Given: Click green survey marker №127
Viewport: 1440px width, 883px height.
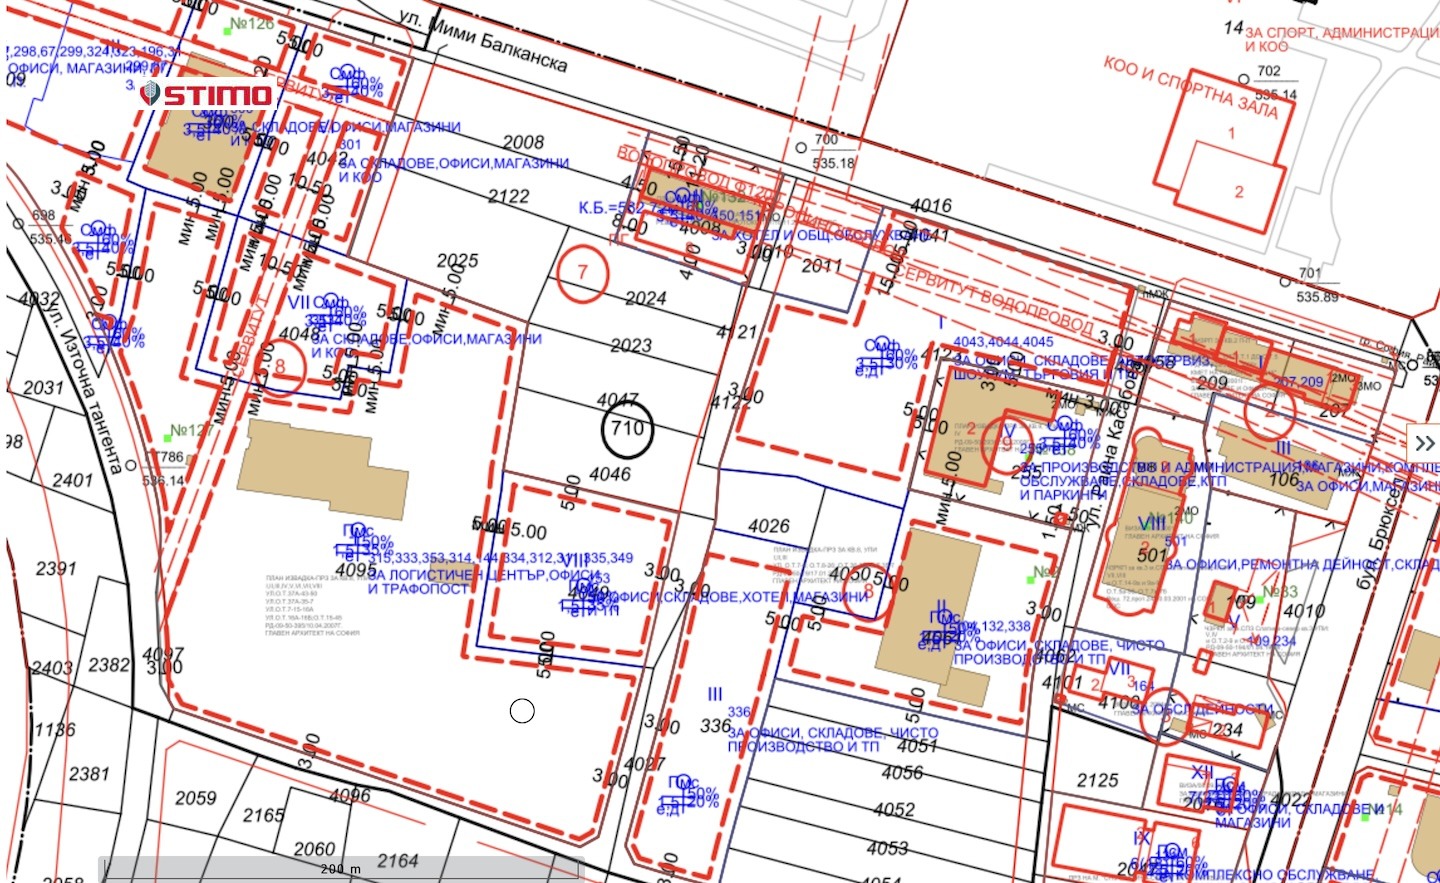Looking at the screenshot, I should (168, 438).
